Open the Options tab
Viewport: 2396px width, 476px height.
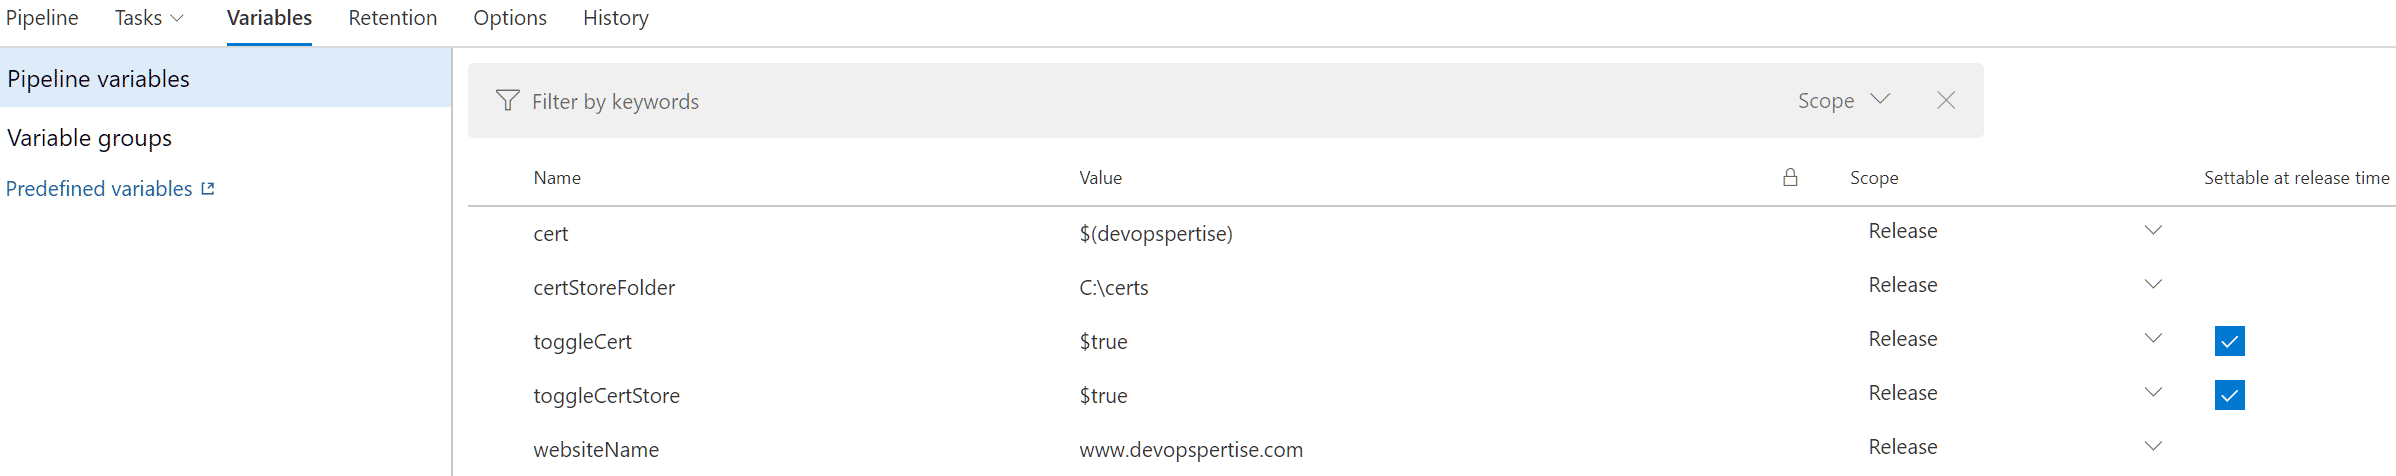tap(510, 18)
